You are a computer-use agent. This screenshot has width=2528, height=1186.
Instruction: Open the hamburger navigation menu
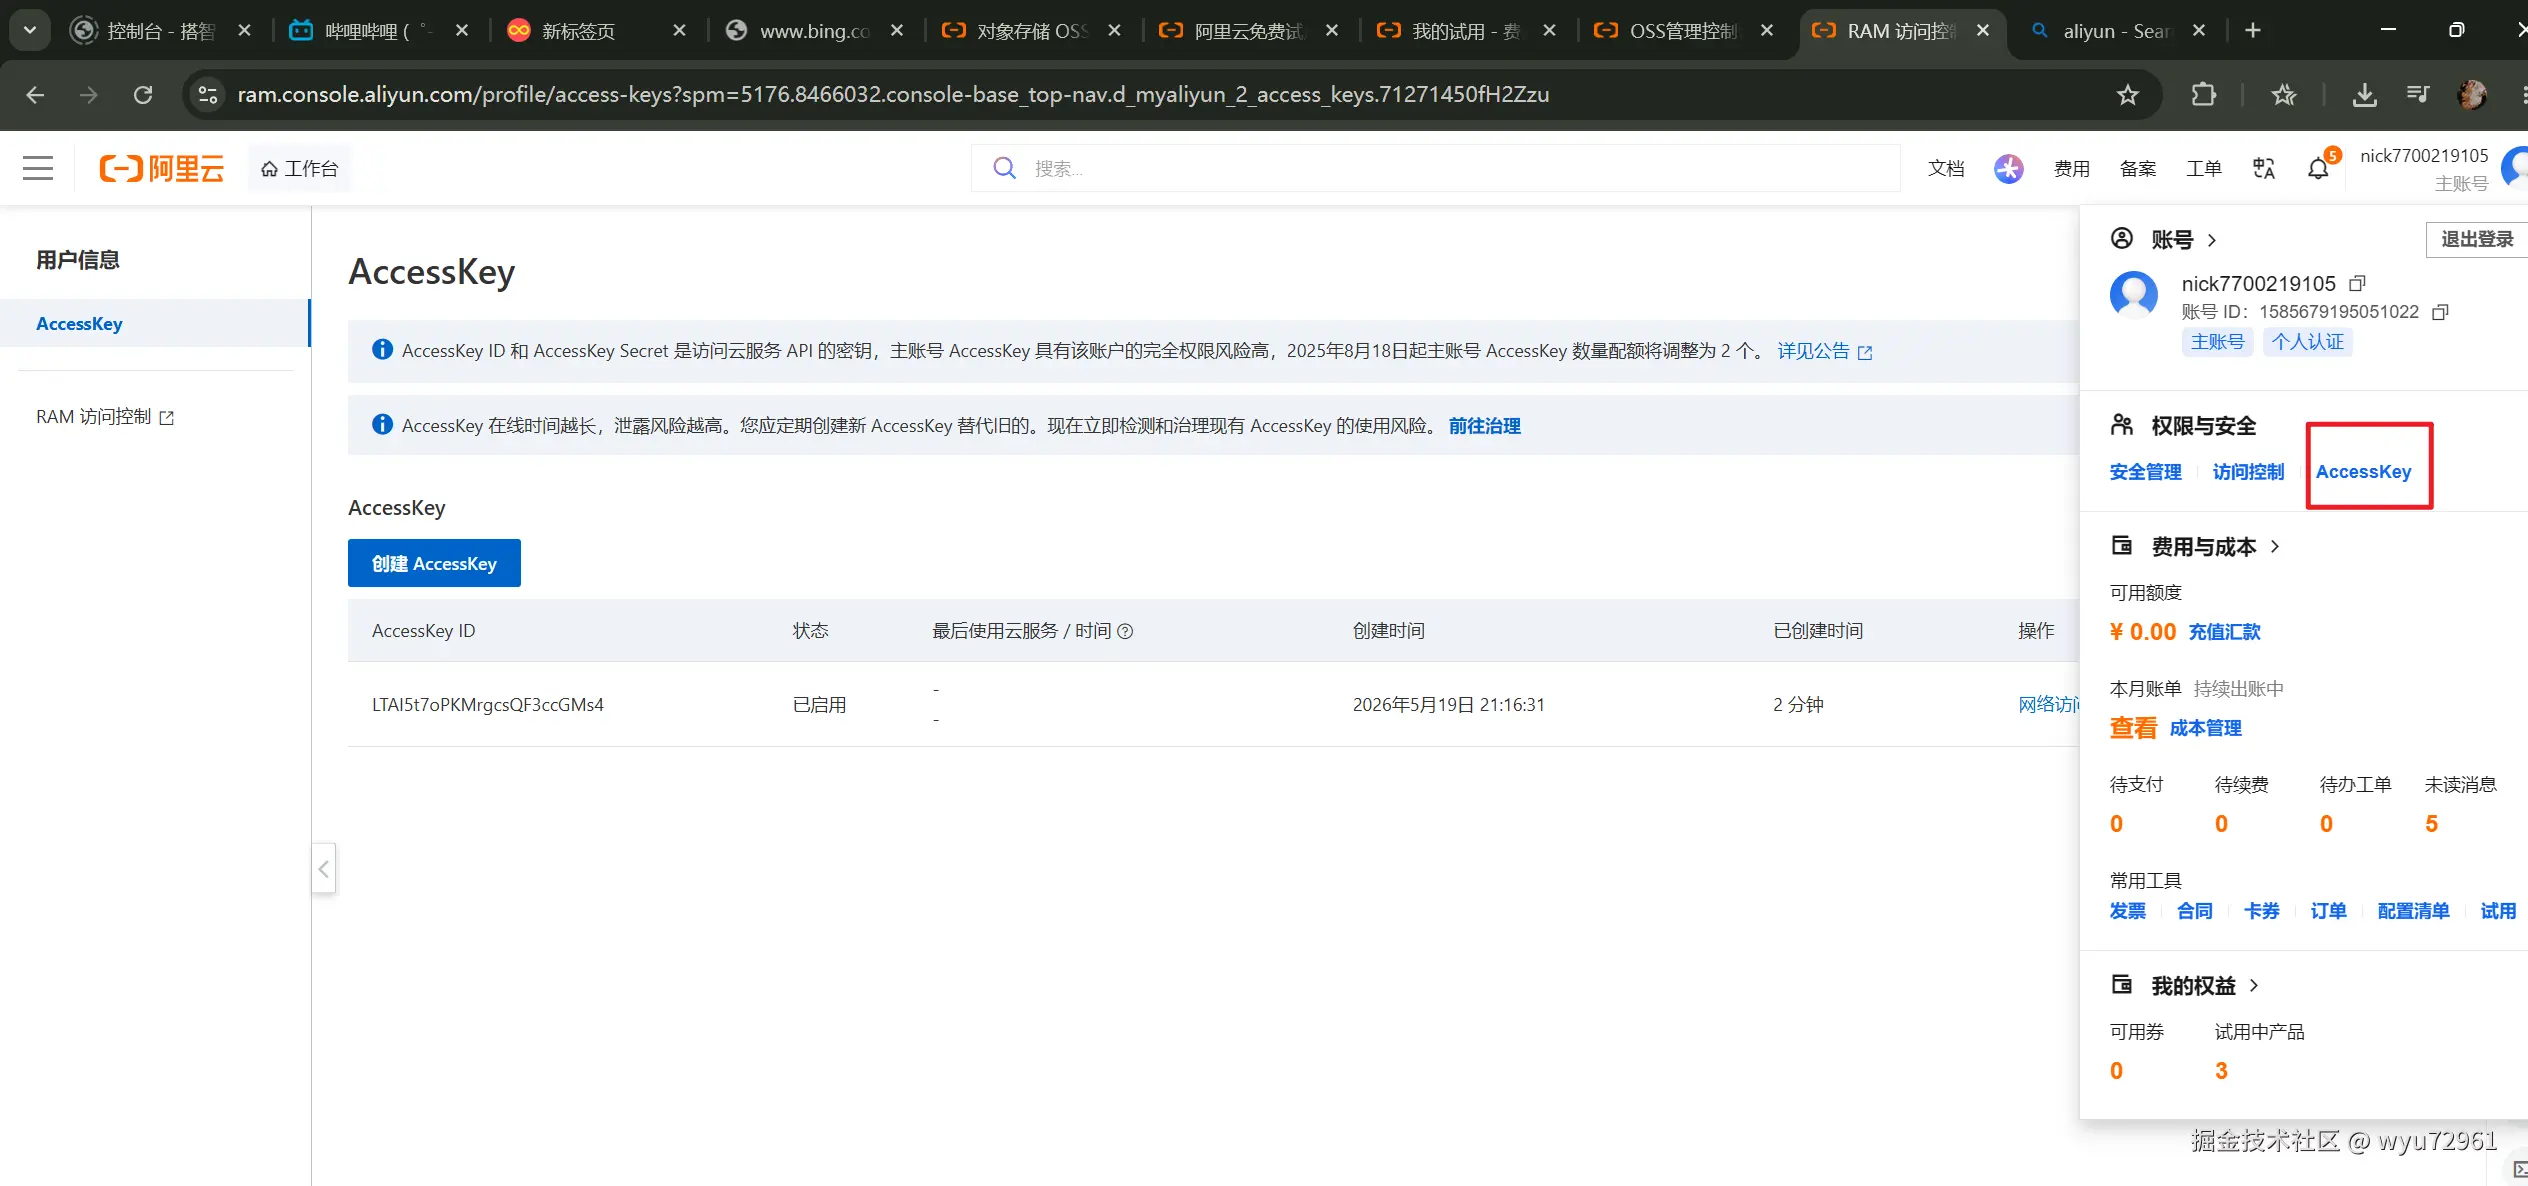[x=38, y=168]
